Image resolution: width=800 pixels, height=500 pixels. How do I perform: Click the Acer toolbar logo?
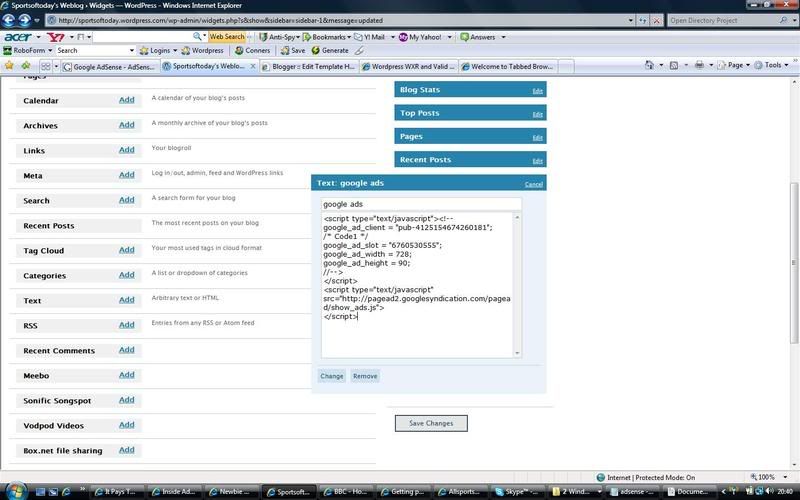[18, 37]
